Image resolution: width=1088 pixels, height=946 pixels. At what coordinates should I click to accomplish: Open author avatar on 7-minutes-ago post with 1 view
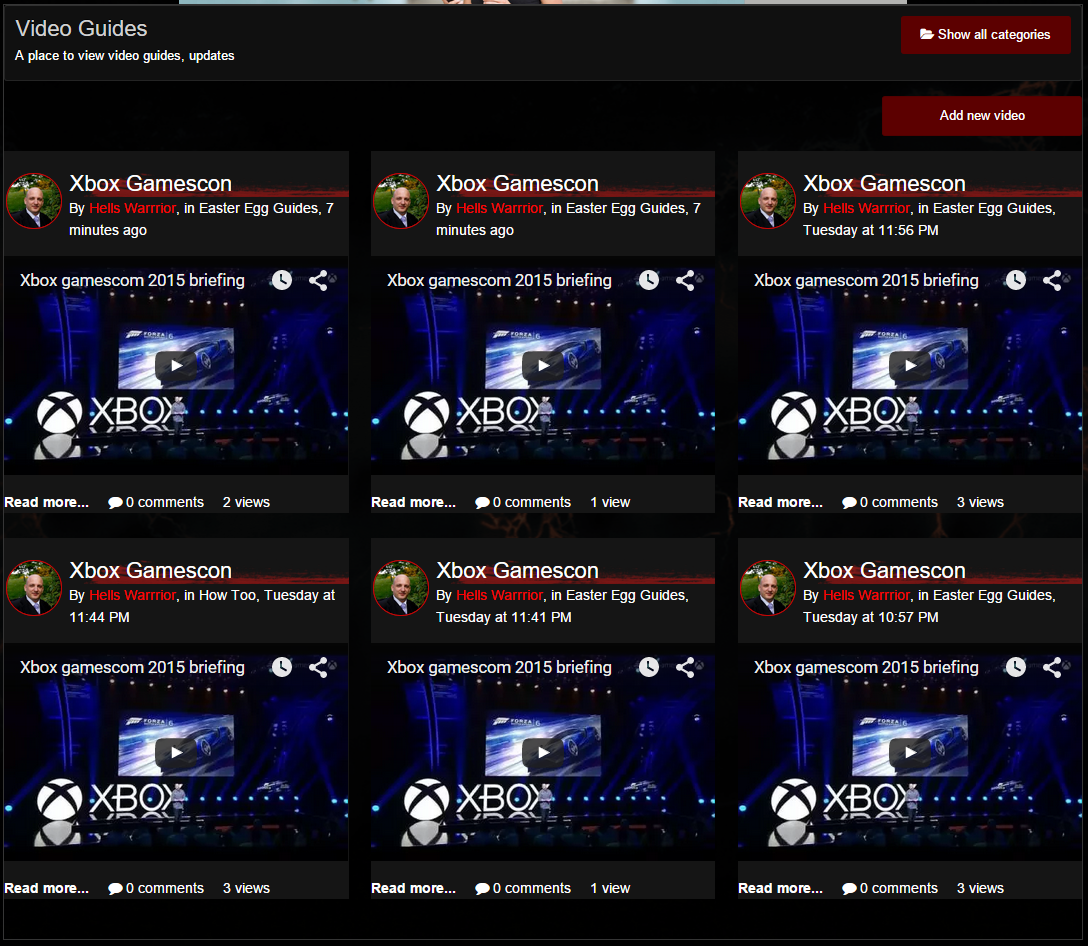[x=401, y=201]
